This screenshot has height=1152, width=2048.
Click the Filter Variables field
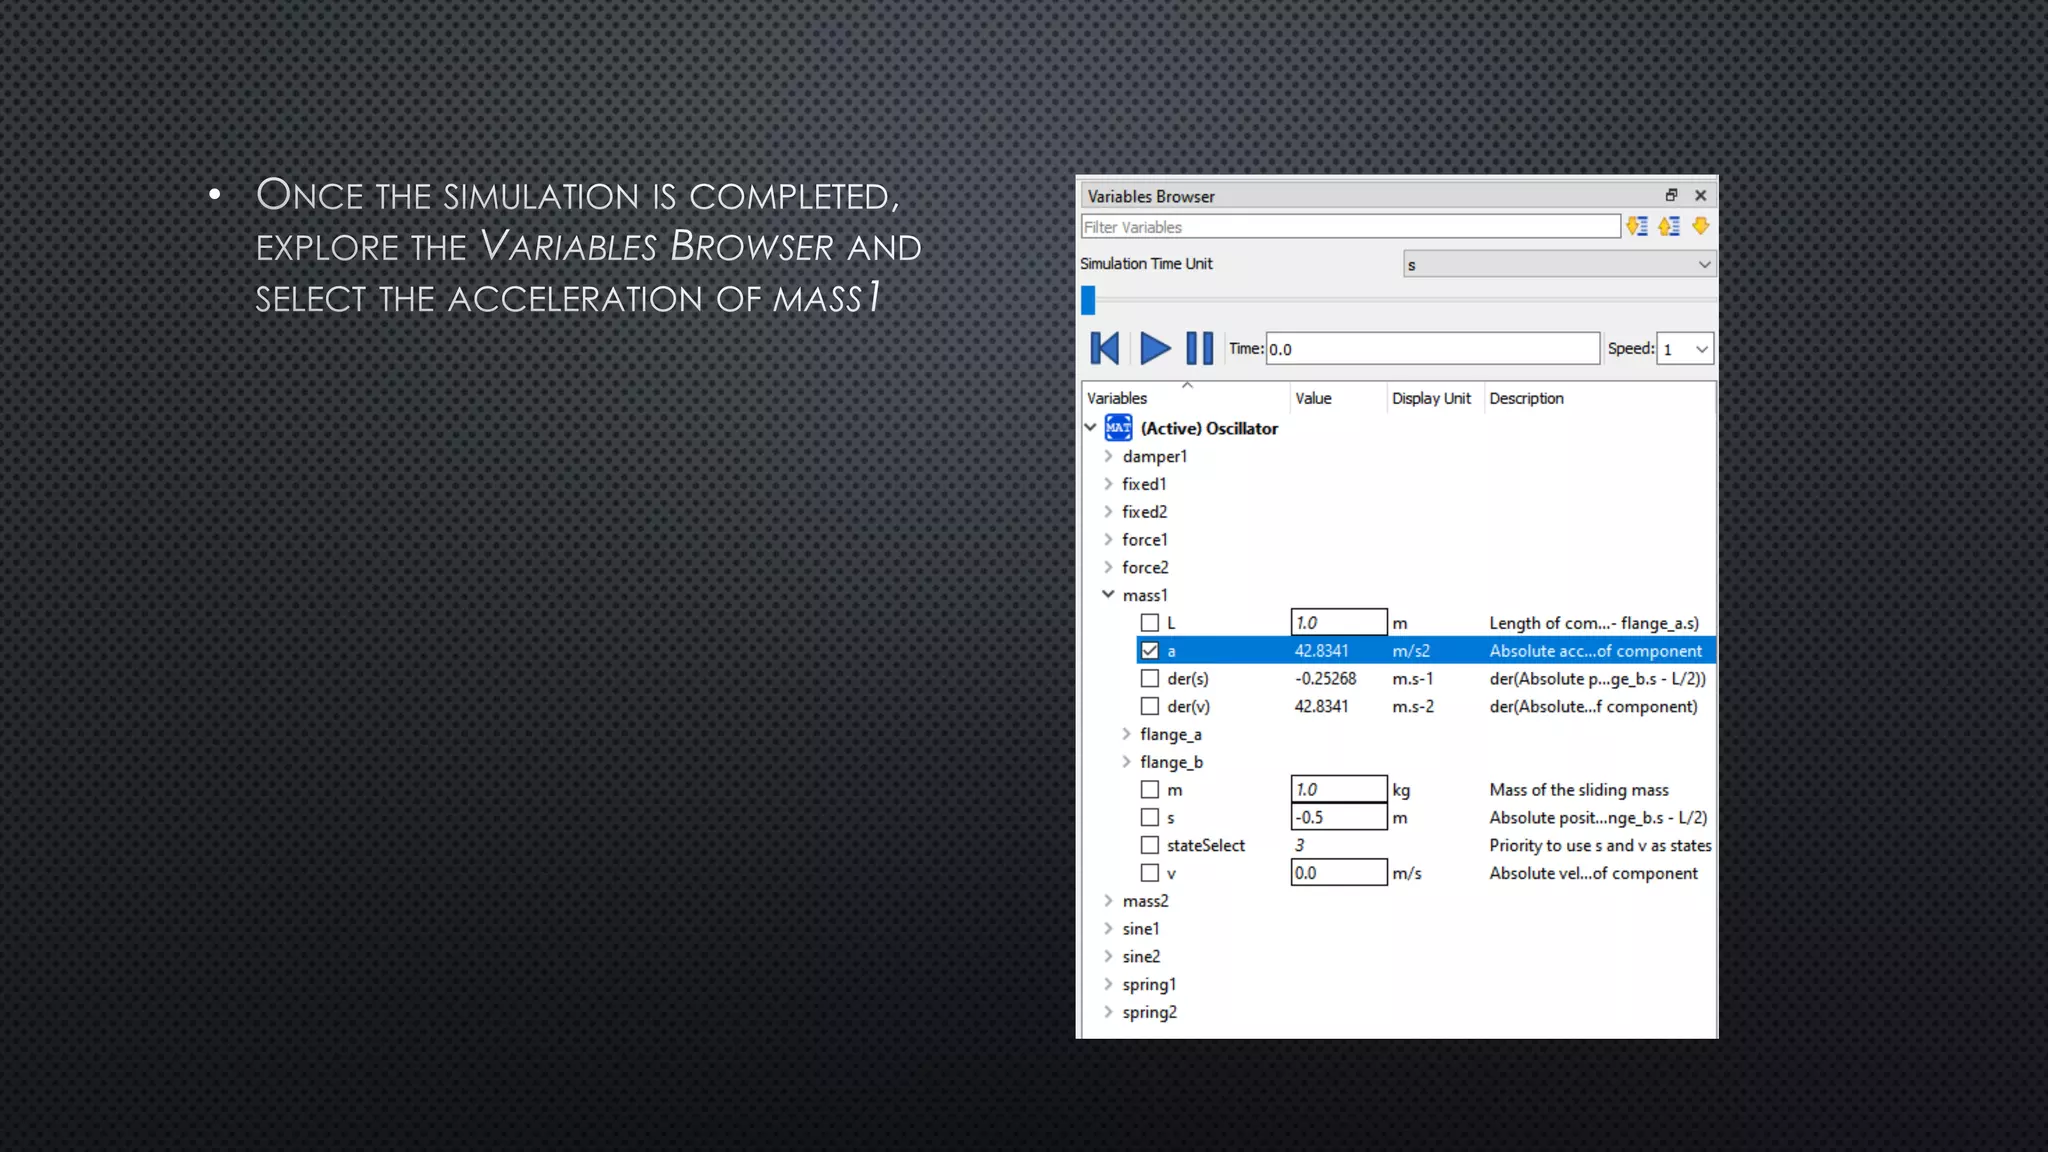1350,227
